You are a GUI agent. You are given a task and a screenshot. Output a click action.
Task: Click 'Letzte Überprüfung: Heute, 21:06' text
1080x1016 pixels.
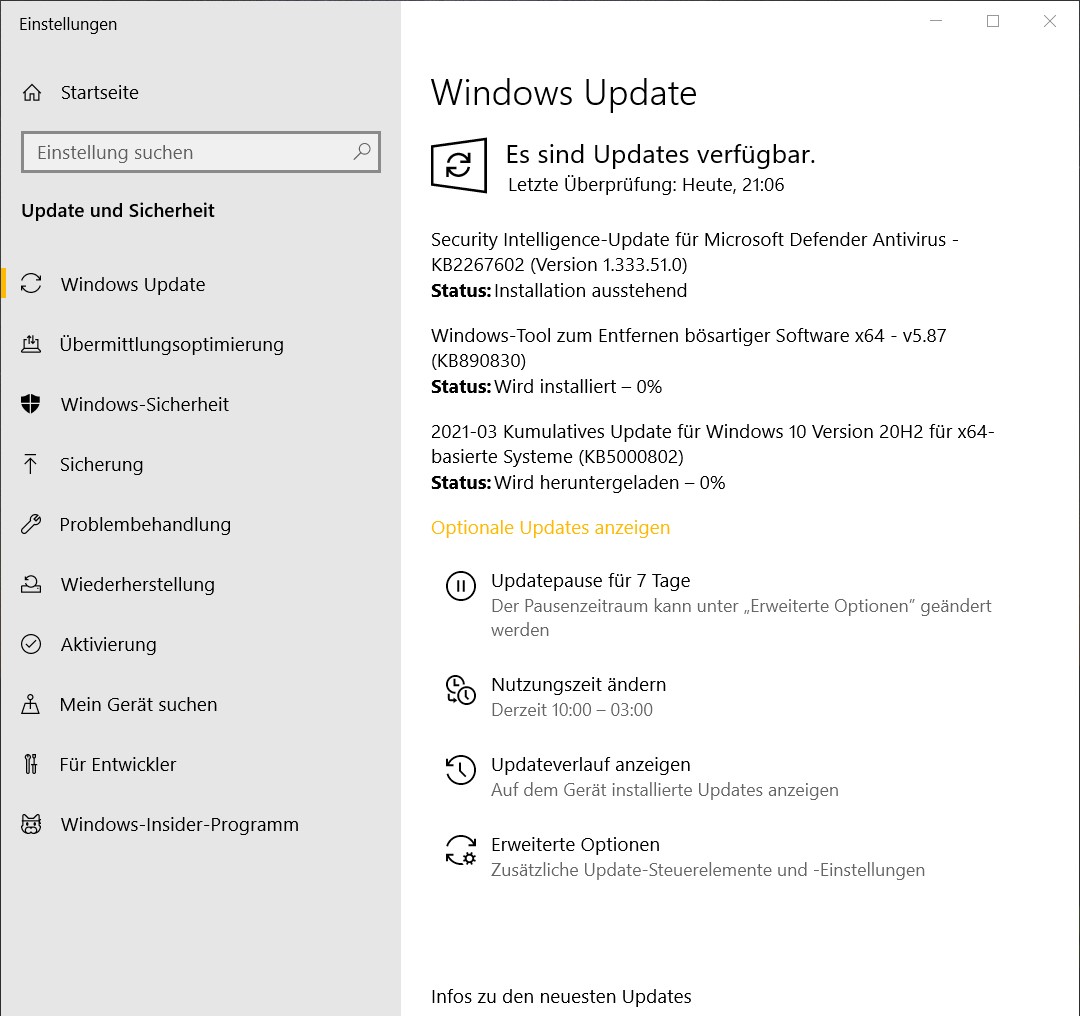coord(646,185)
